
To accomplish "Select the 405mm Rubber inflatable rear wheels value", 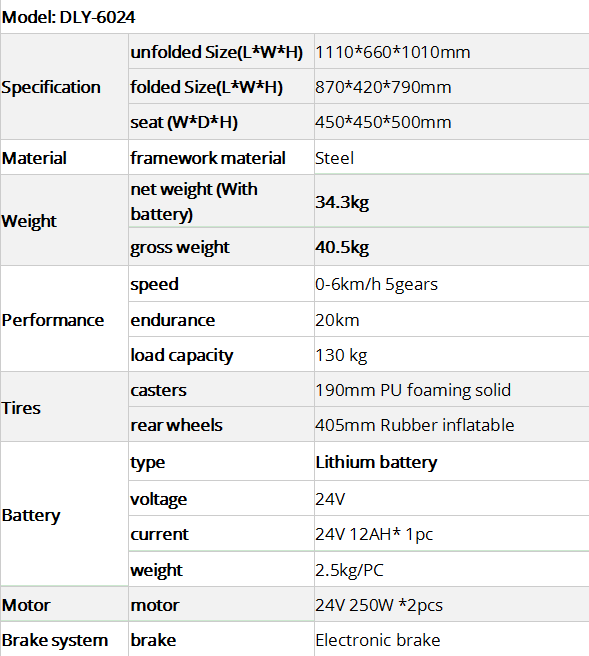I will coord(414,425).
